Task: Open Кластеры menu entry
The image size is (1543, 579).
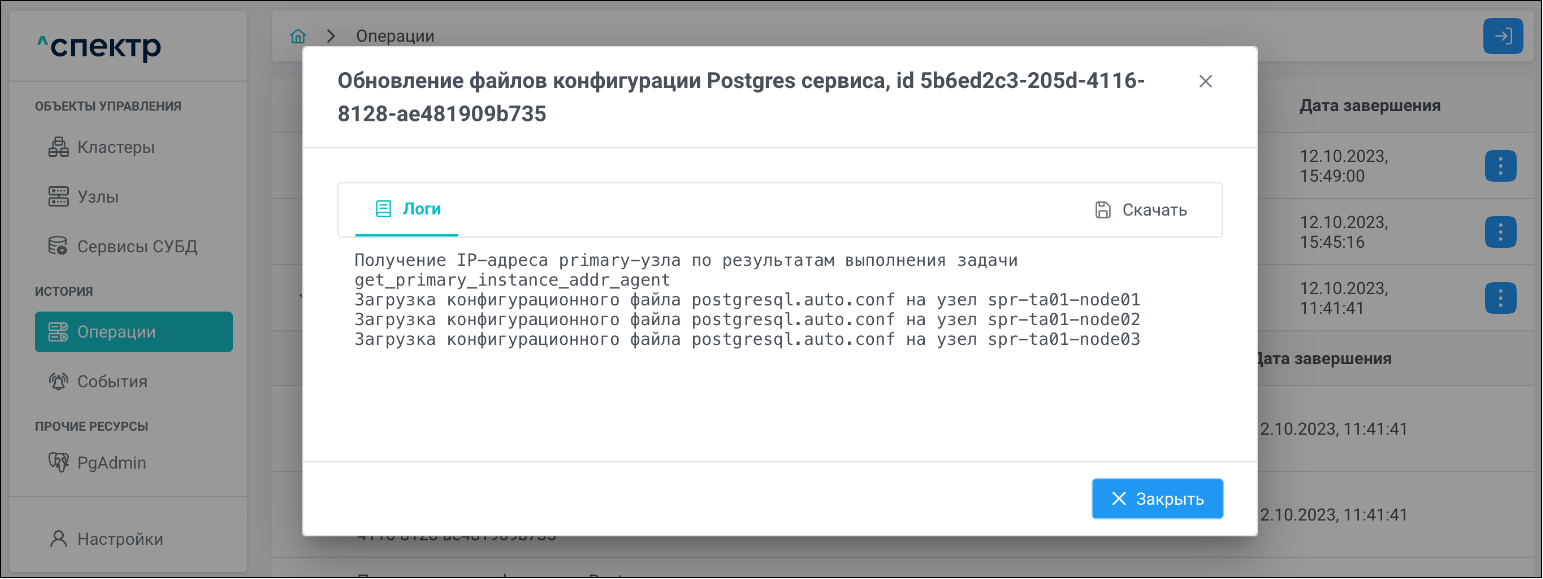Action: point(116,148)
